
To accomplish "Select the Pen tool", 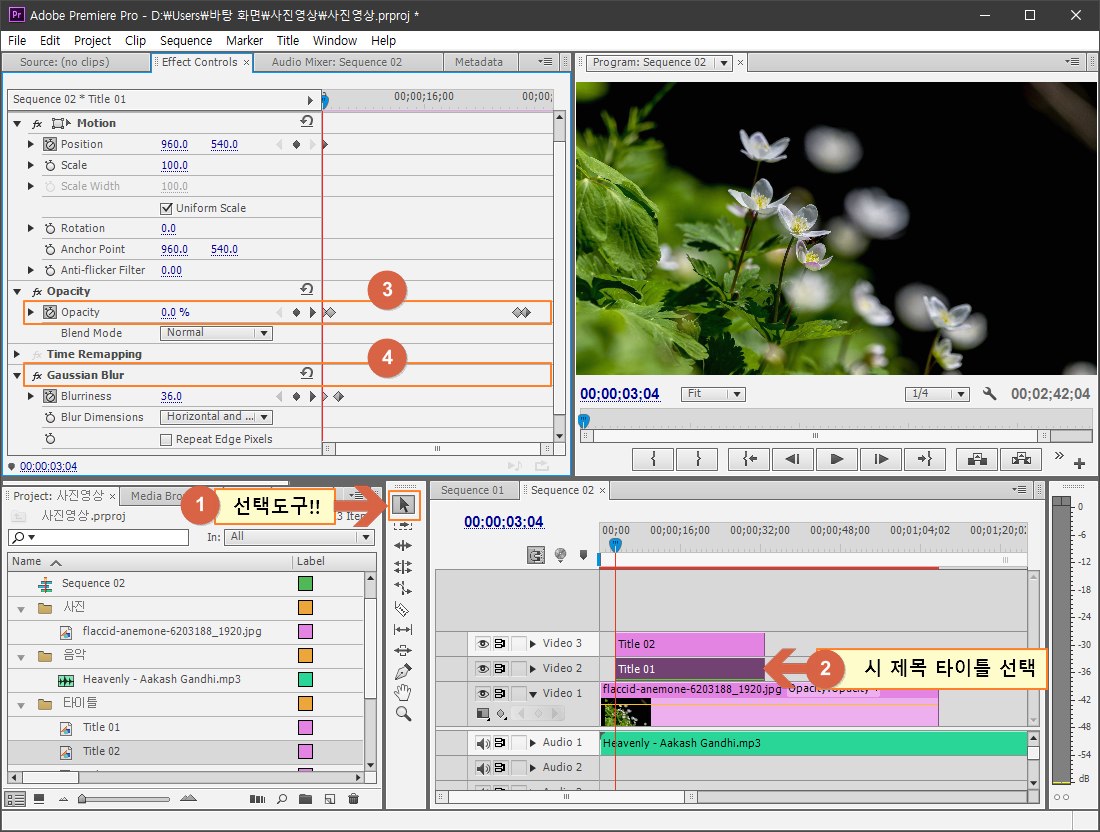I will (403, 672).
